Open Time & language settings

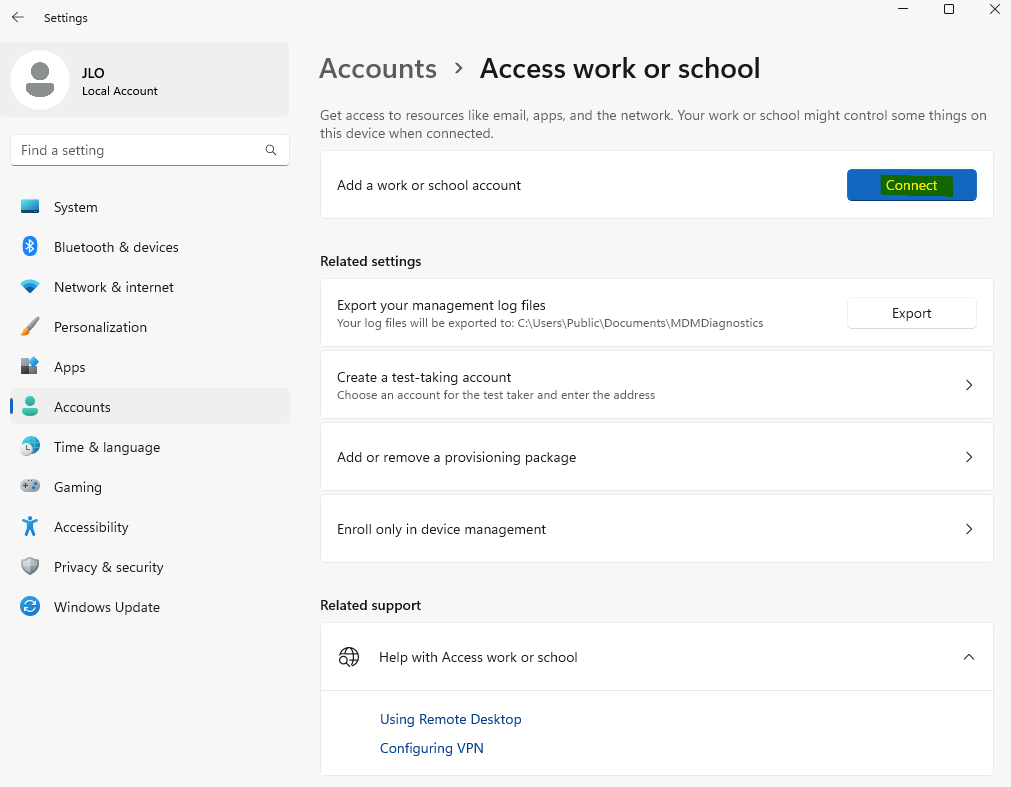[150, 447]
